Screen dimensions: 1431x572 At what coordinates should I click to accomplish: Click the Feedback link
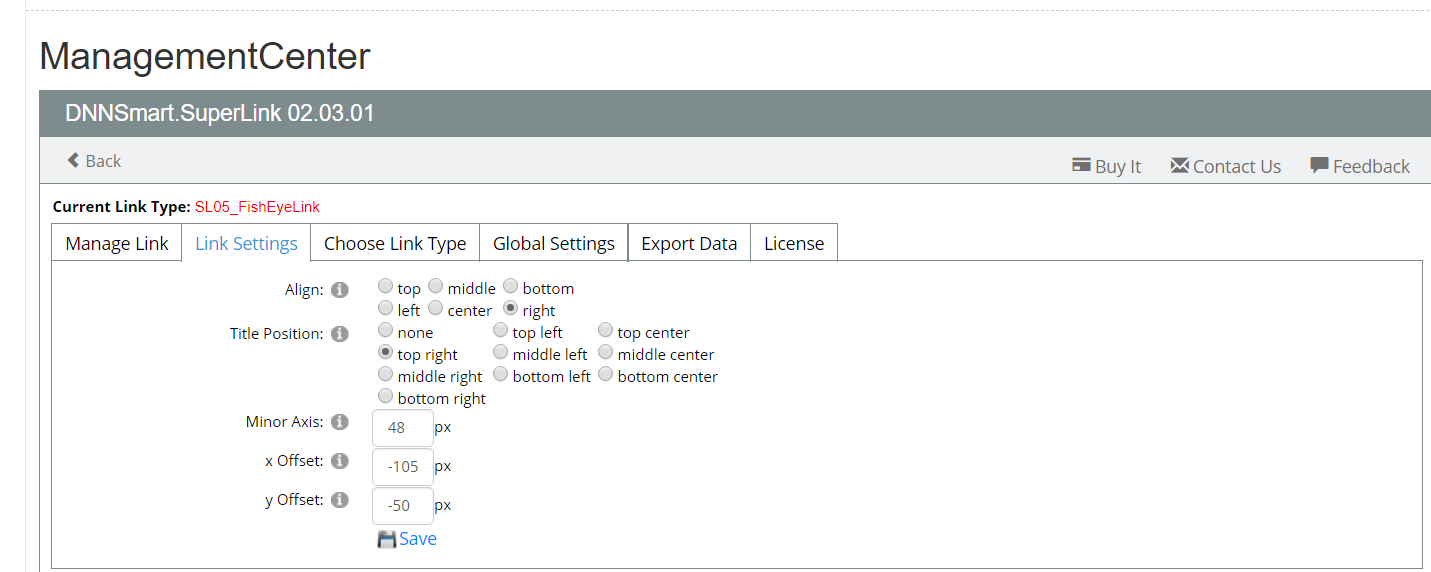(1360, 166)
